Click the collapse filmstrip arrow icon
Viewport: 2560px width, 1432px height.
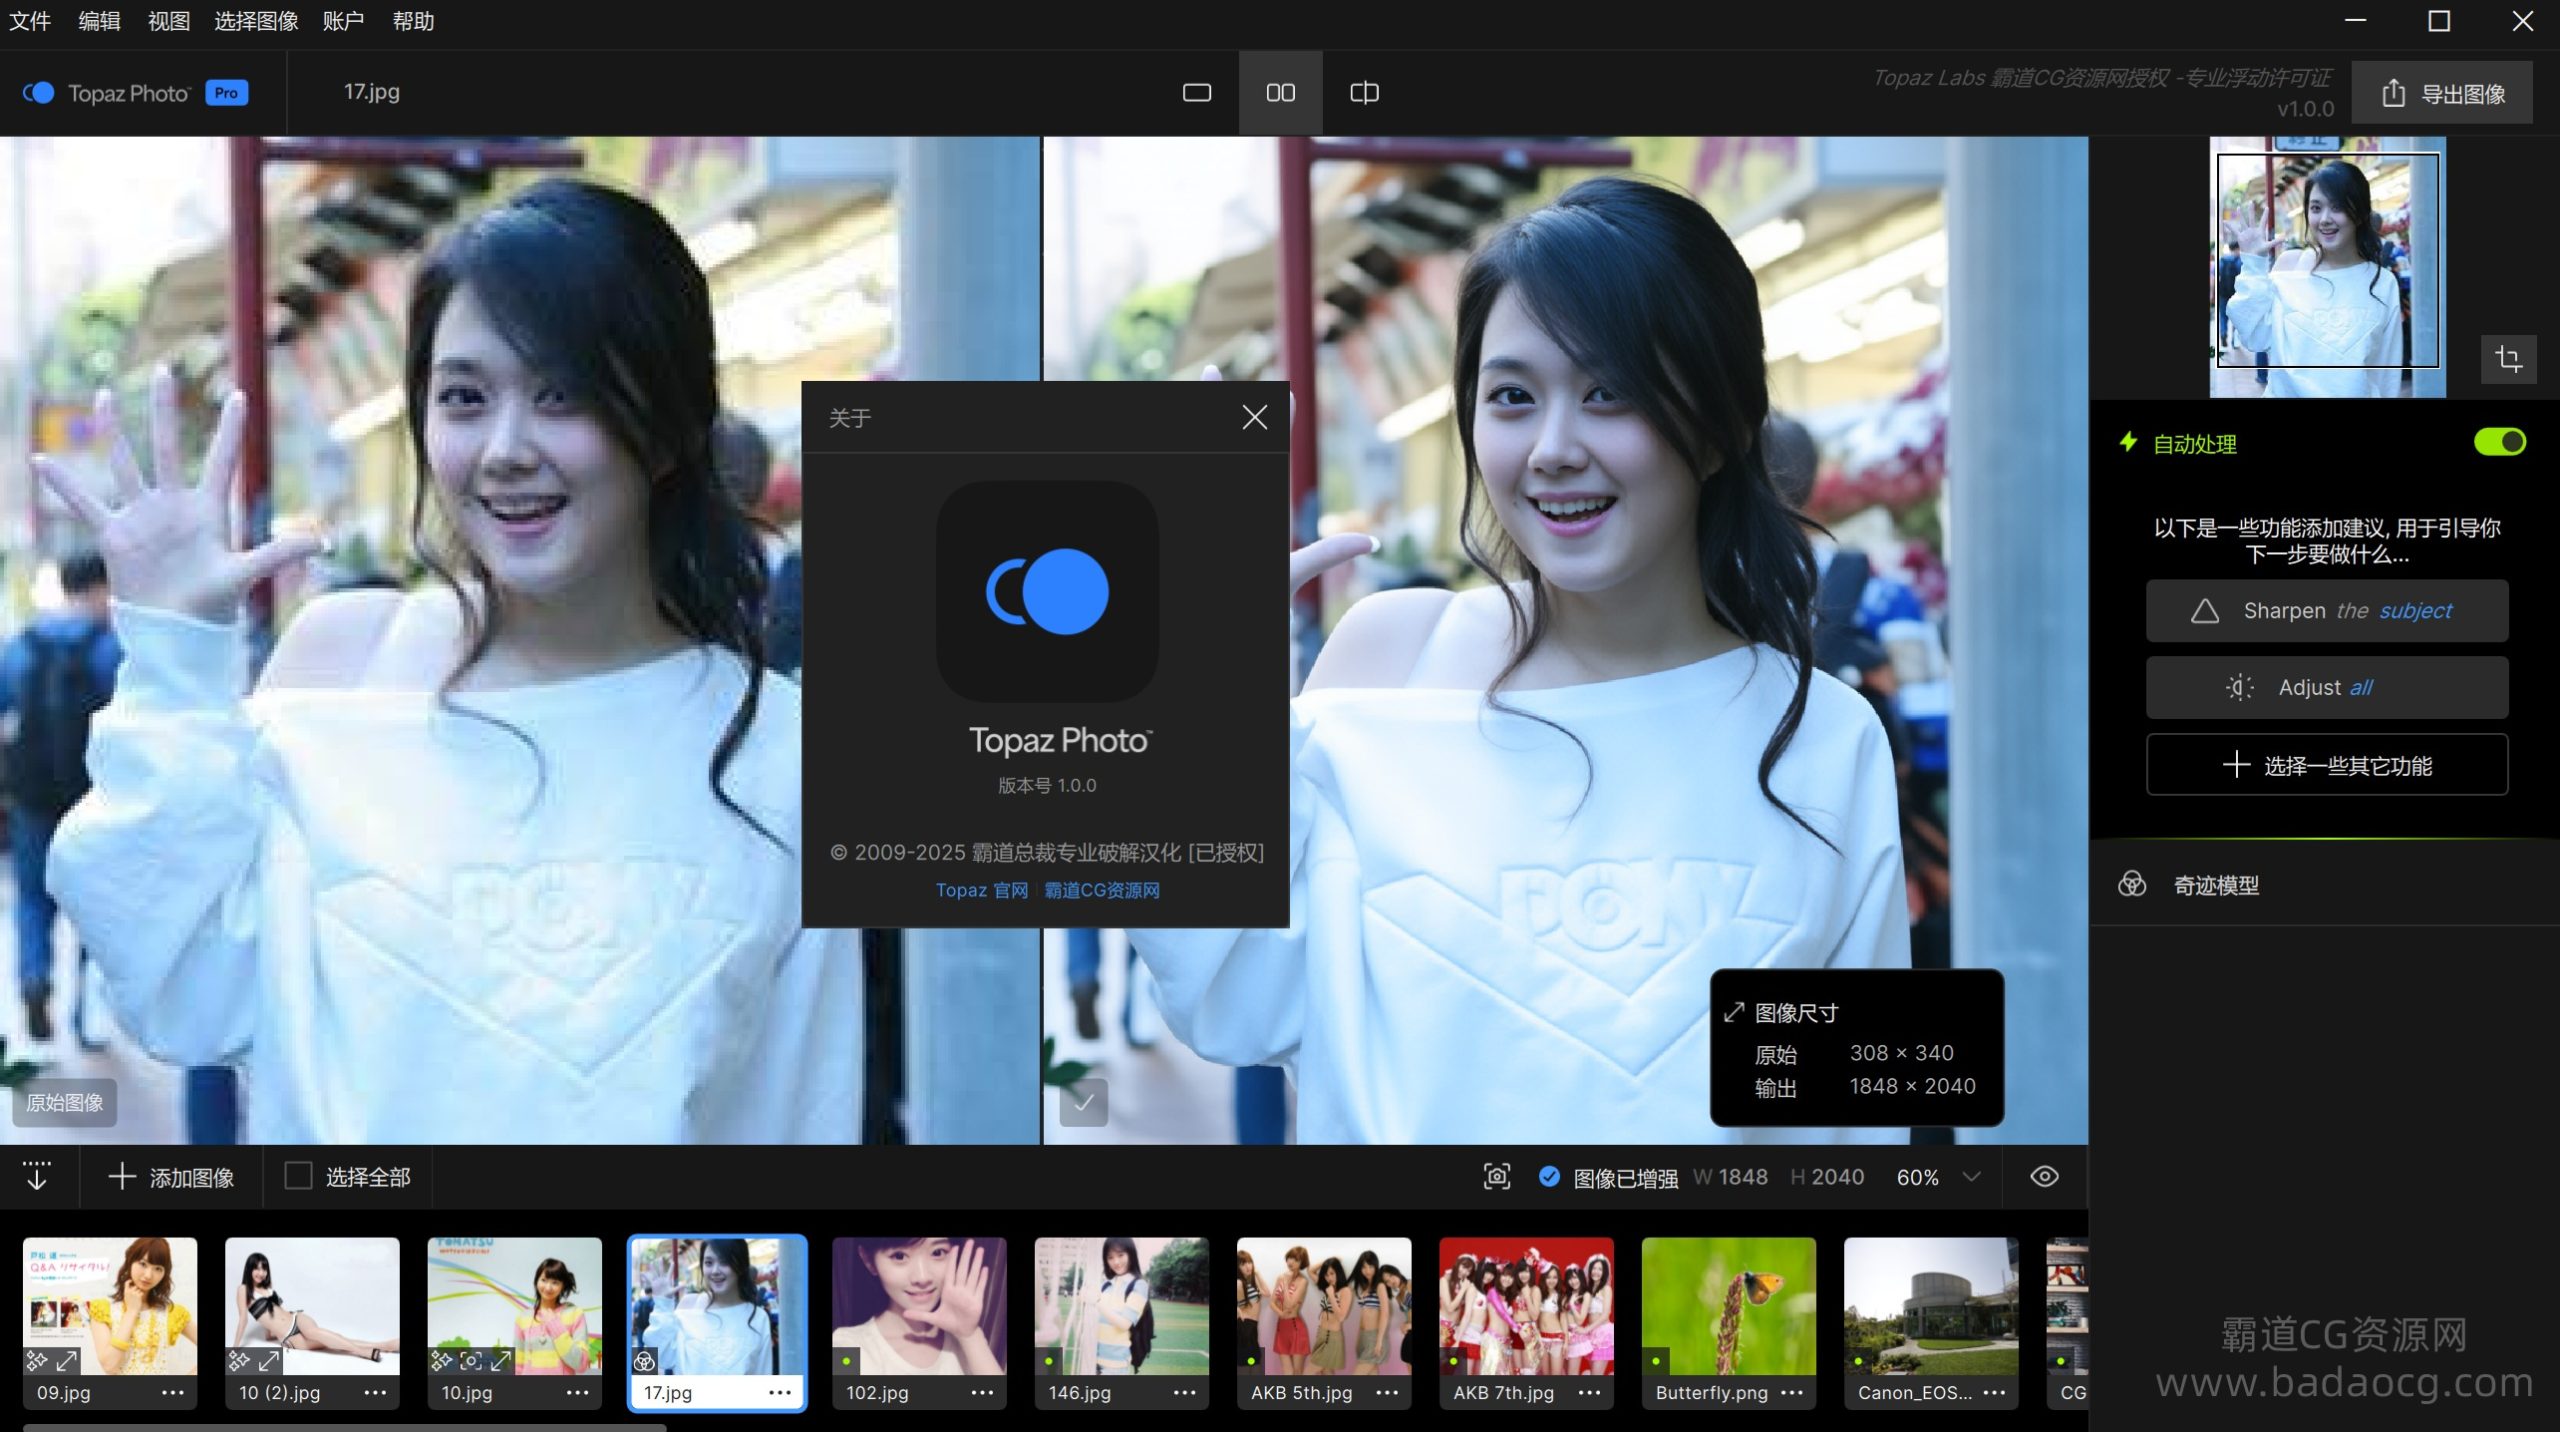coord(37,1176)
